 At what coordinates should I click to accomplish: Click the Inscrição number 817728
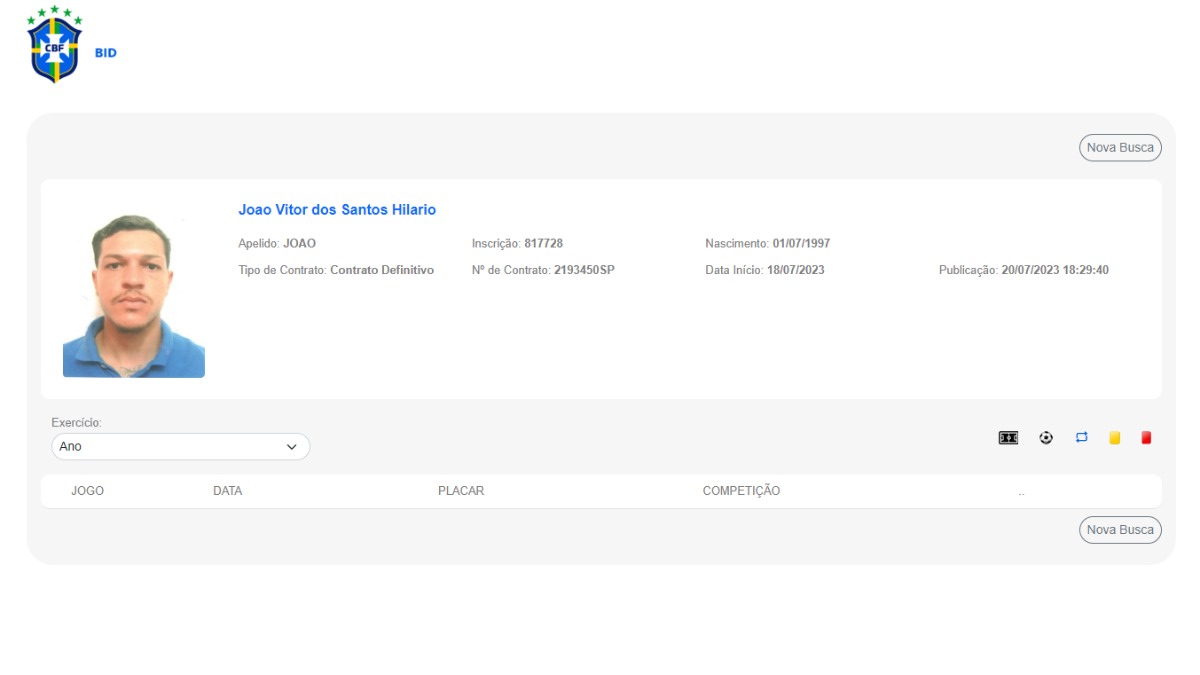543,243
